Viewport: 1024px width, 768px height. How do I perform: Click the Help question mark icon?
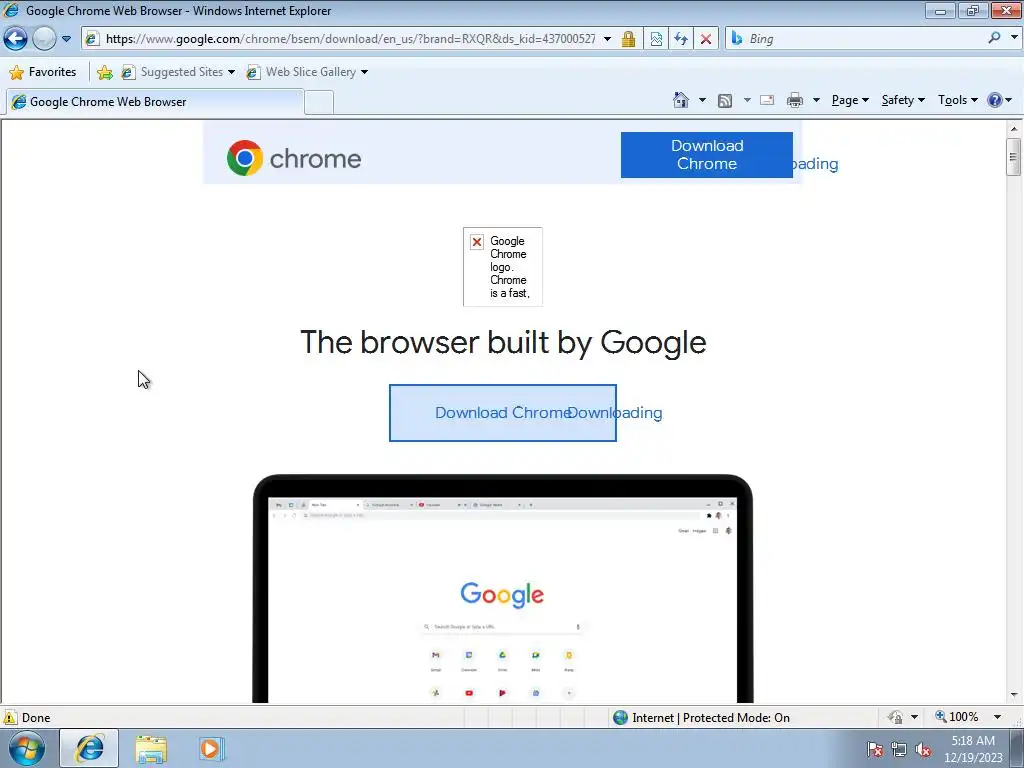995,100
